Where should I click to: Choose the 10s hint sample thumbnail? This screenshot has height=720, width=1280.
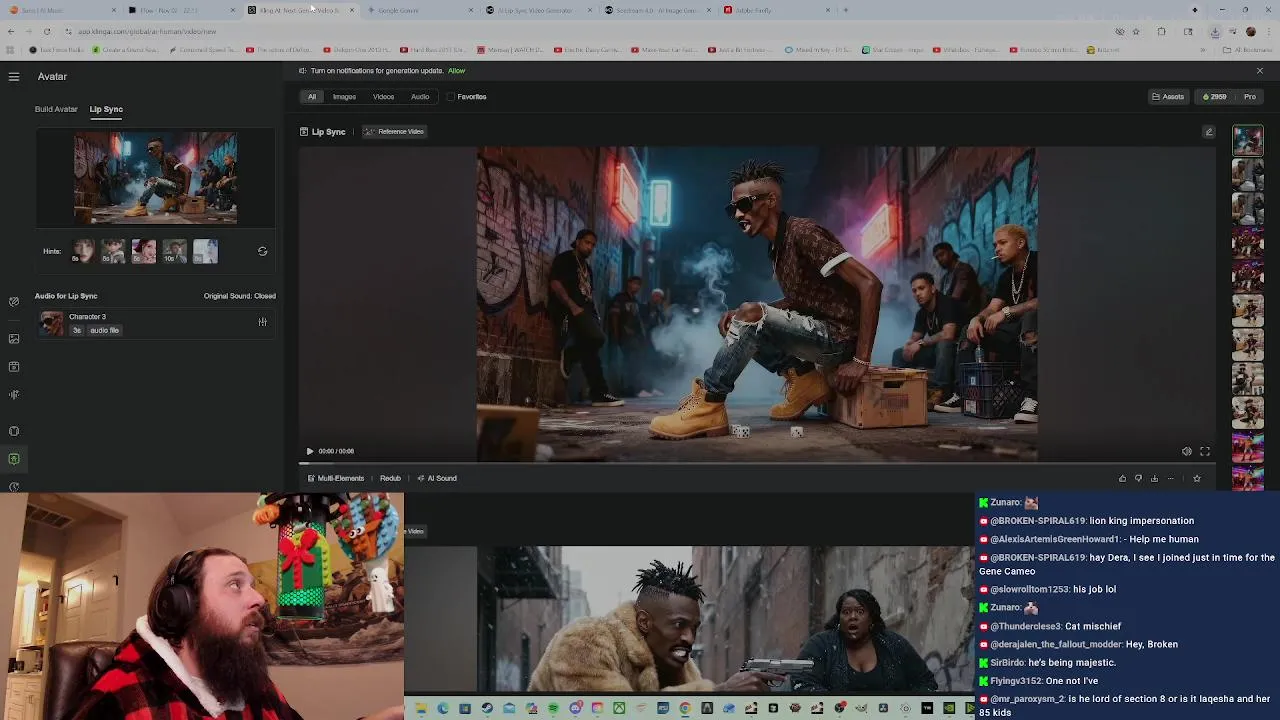174,251
